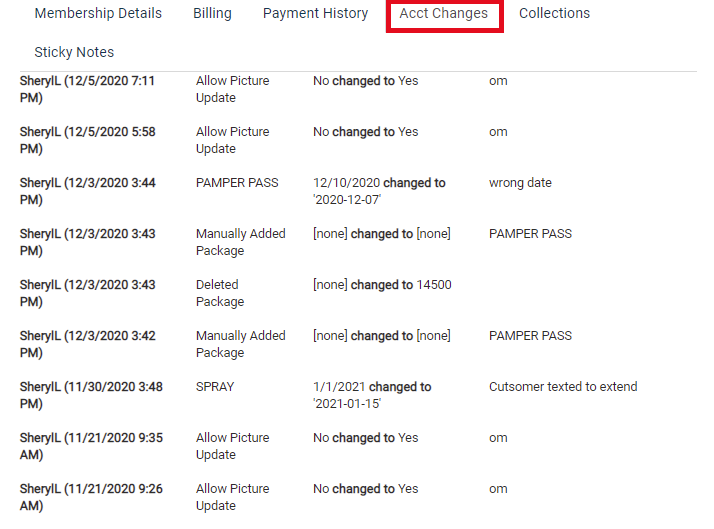Click the SherylL 11/21/2020 9:35 AM entry
This screenshot has height=529, width=714.
tap(91, 446)
